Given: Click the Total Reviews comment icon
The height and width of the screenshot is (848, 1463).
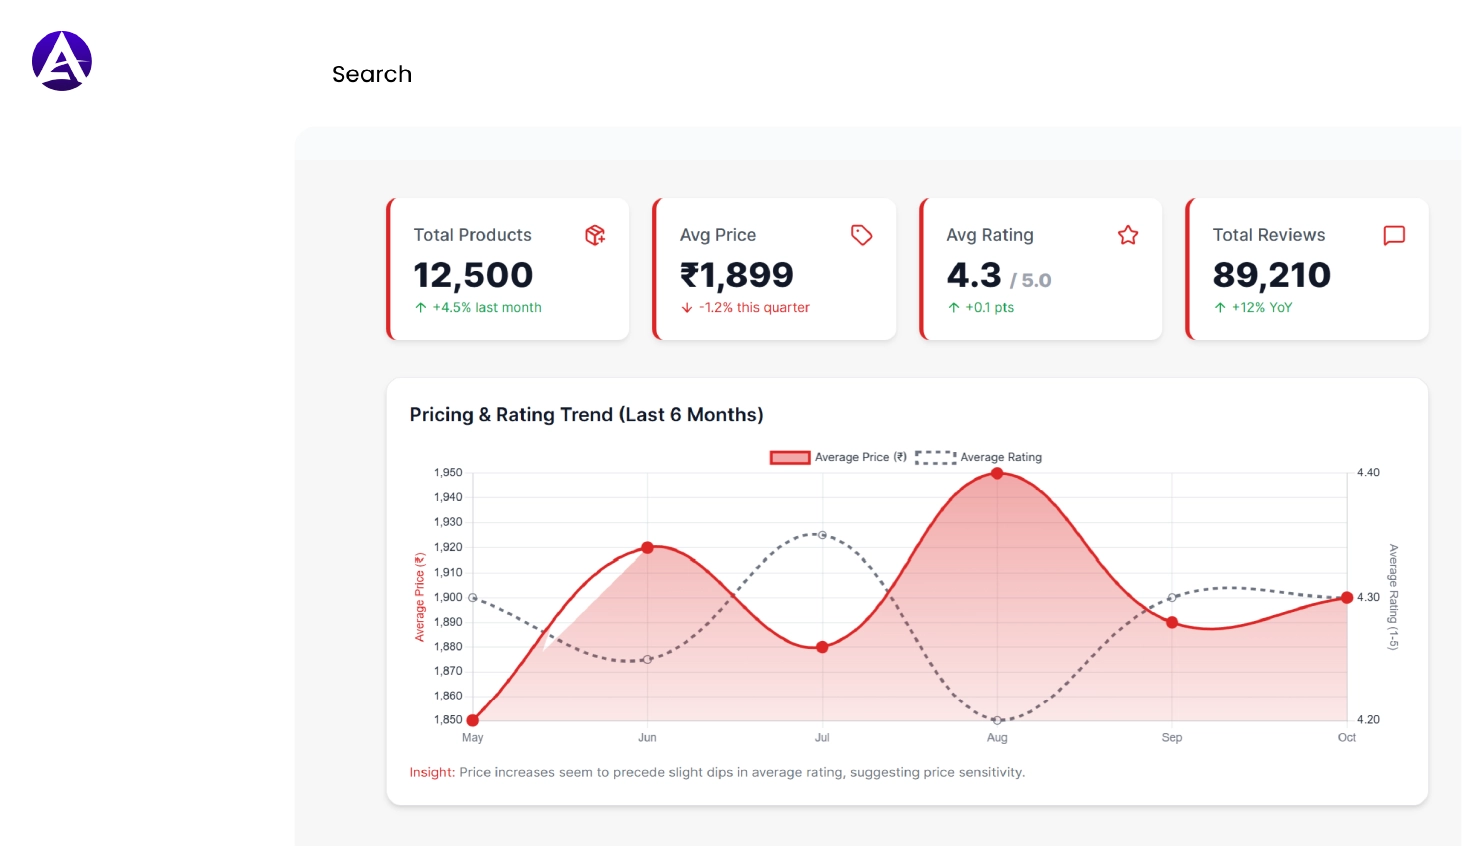Looking at the screenshot, I should point(1394,235).
